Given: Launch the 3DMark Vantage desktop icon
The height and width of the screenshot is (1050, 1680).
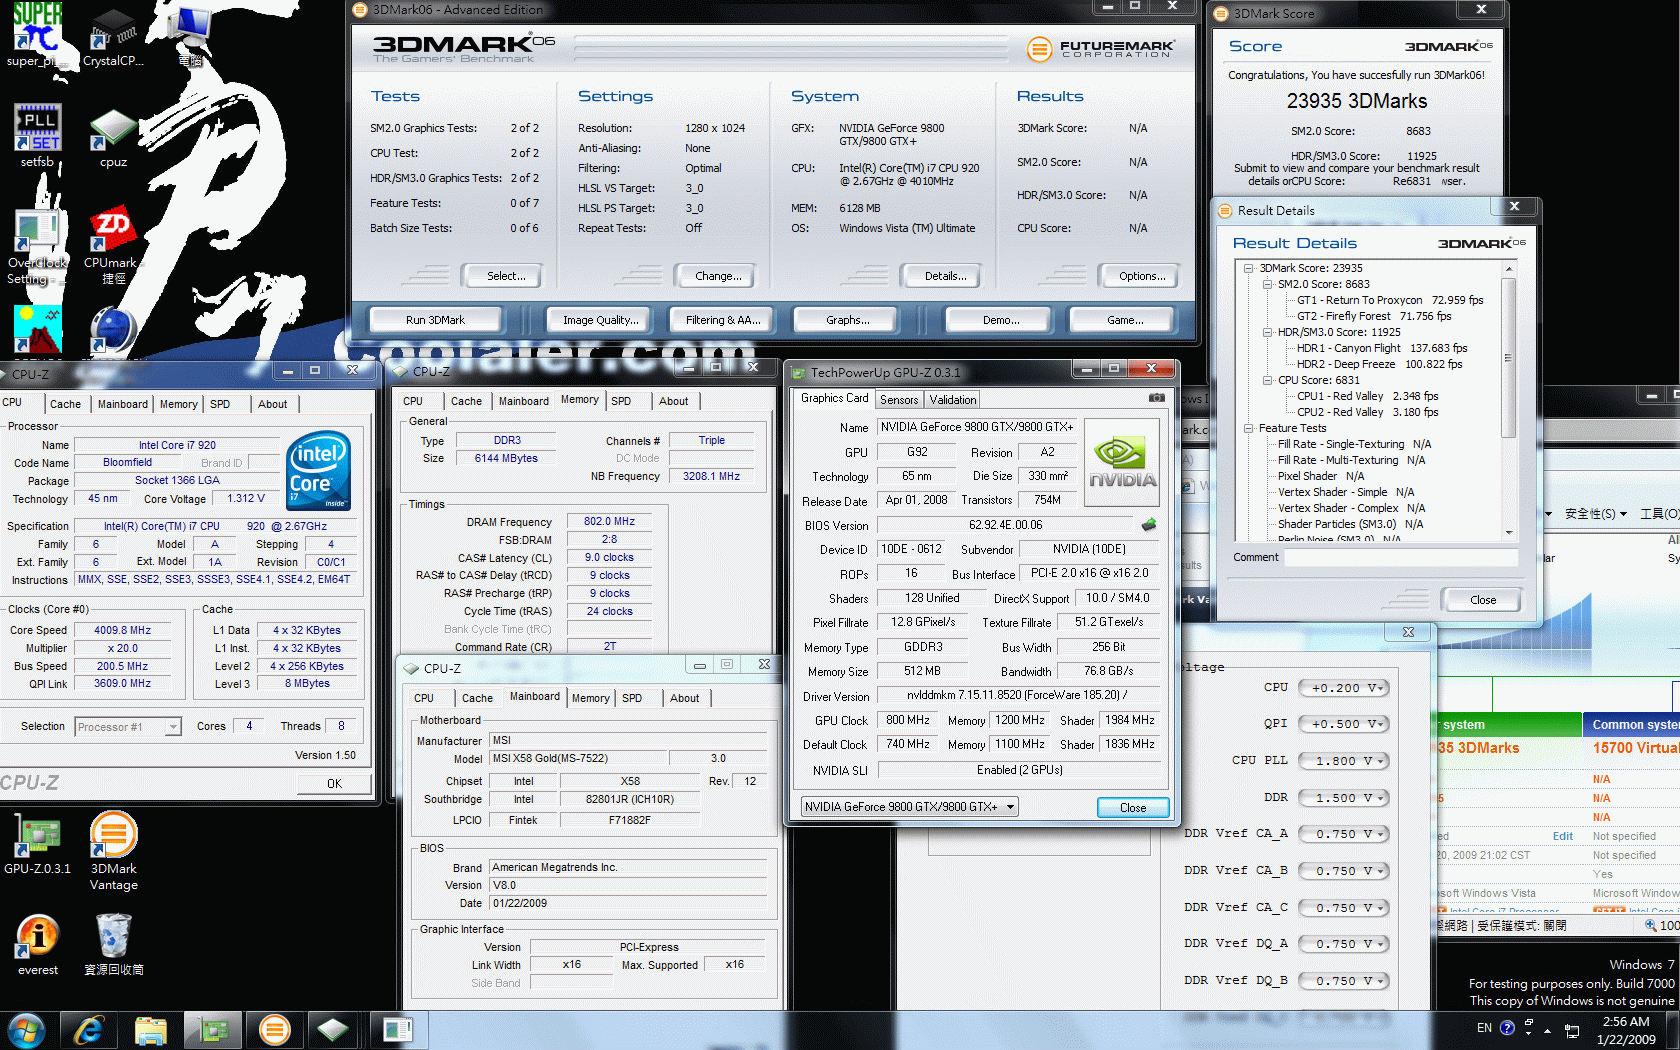Looking at the screenshot, I should click(x=113, y=851).
